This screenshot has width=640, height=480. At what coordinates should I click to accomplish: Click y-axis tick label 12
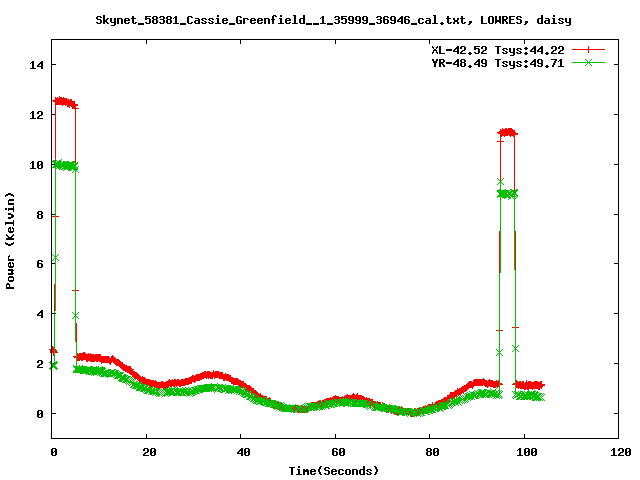click(36, 115)
